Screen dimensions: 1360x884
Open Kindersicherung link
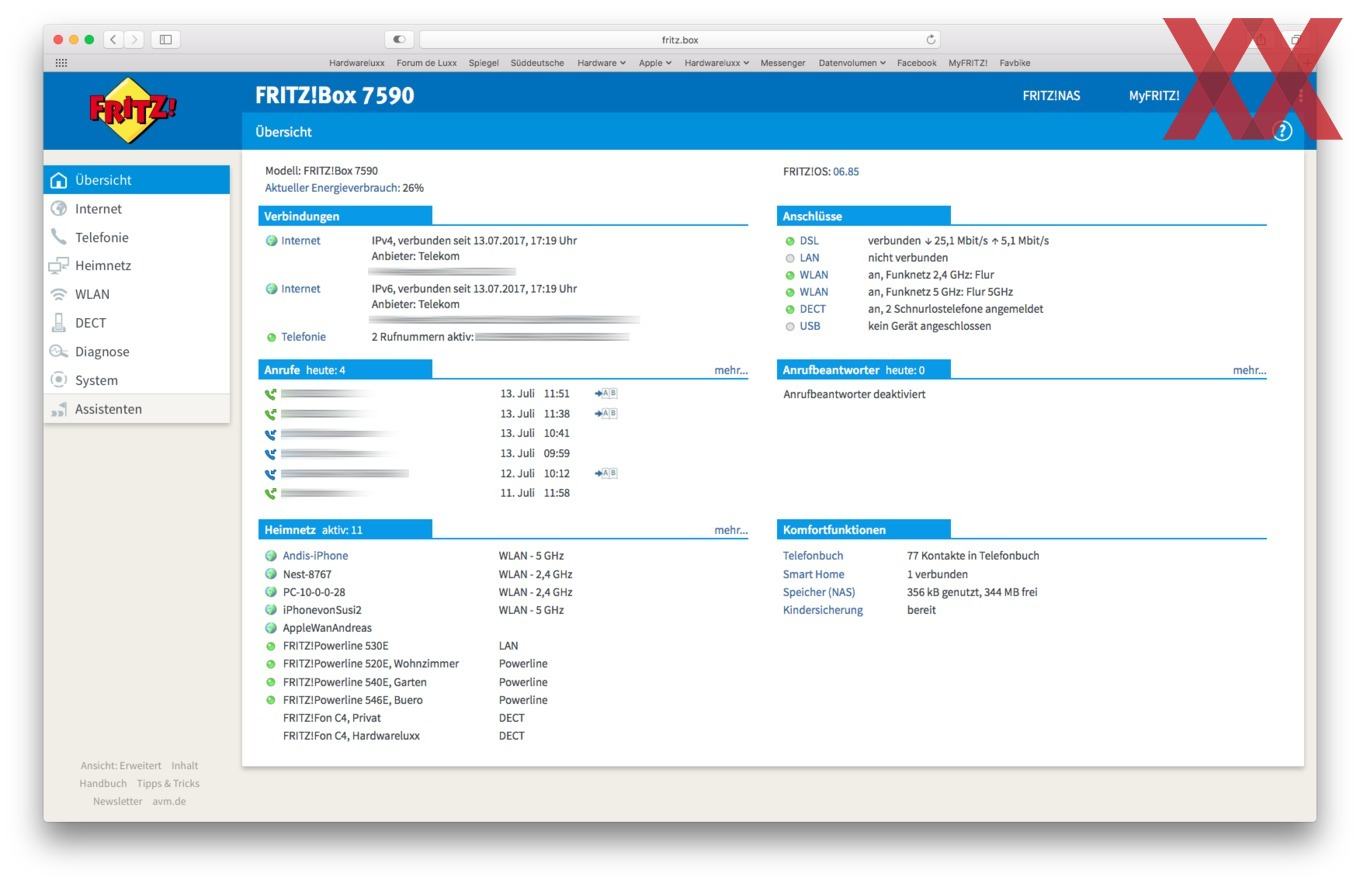click(823, 610)
